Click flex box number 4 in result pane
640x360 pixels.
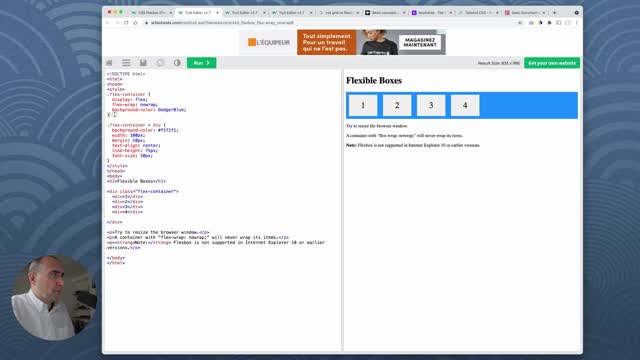pos(465,105)
